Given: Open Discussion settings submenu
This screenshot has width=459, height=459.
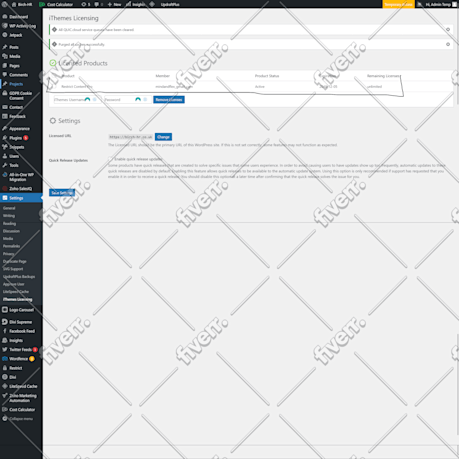Looking at the screenshot, I should tap(11, 231).
